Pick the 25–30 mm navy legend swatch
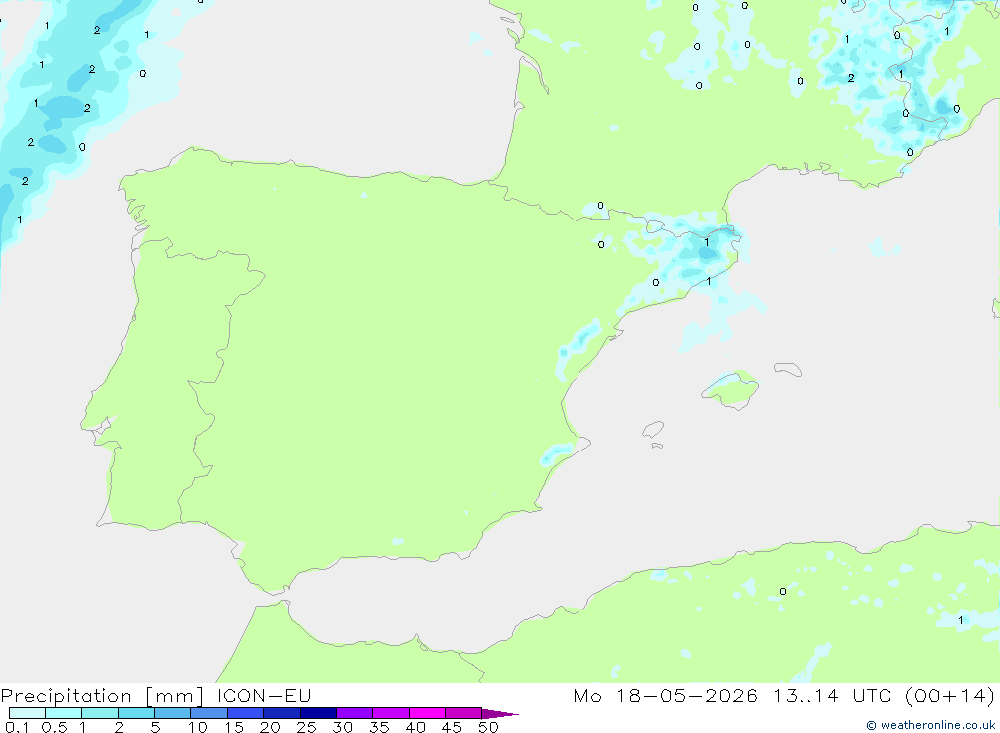This screenshot has height=733, width=1000. click(x=318, y=713)
